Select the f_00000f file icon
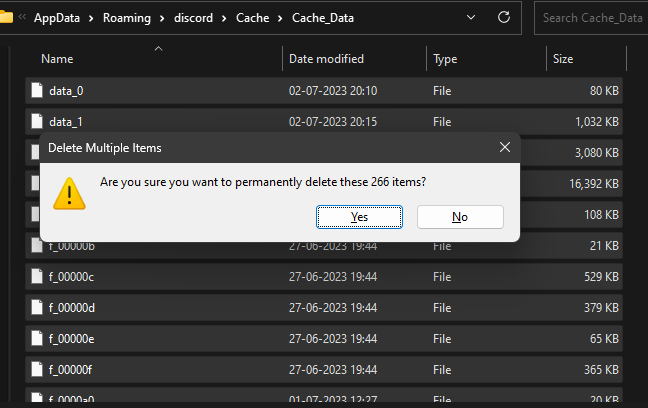The image size is (648, 408). coord(37,370)
